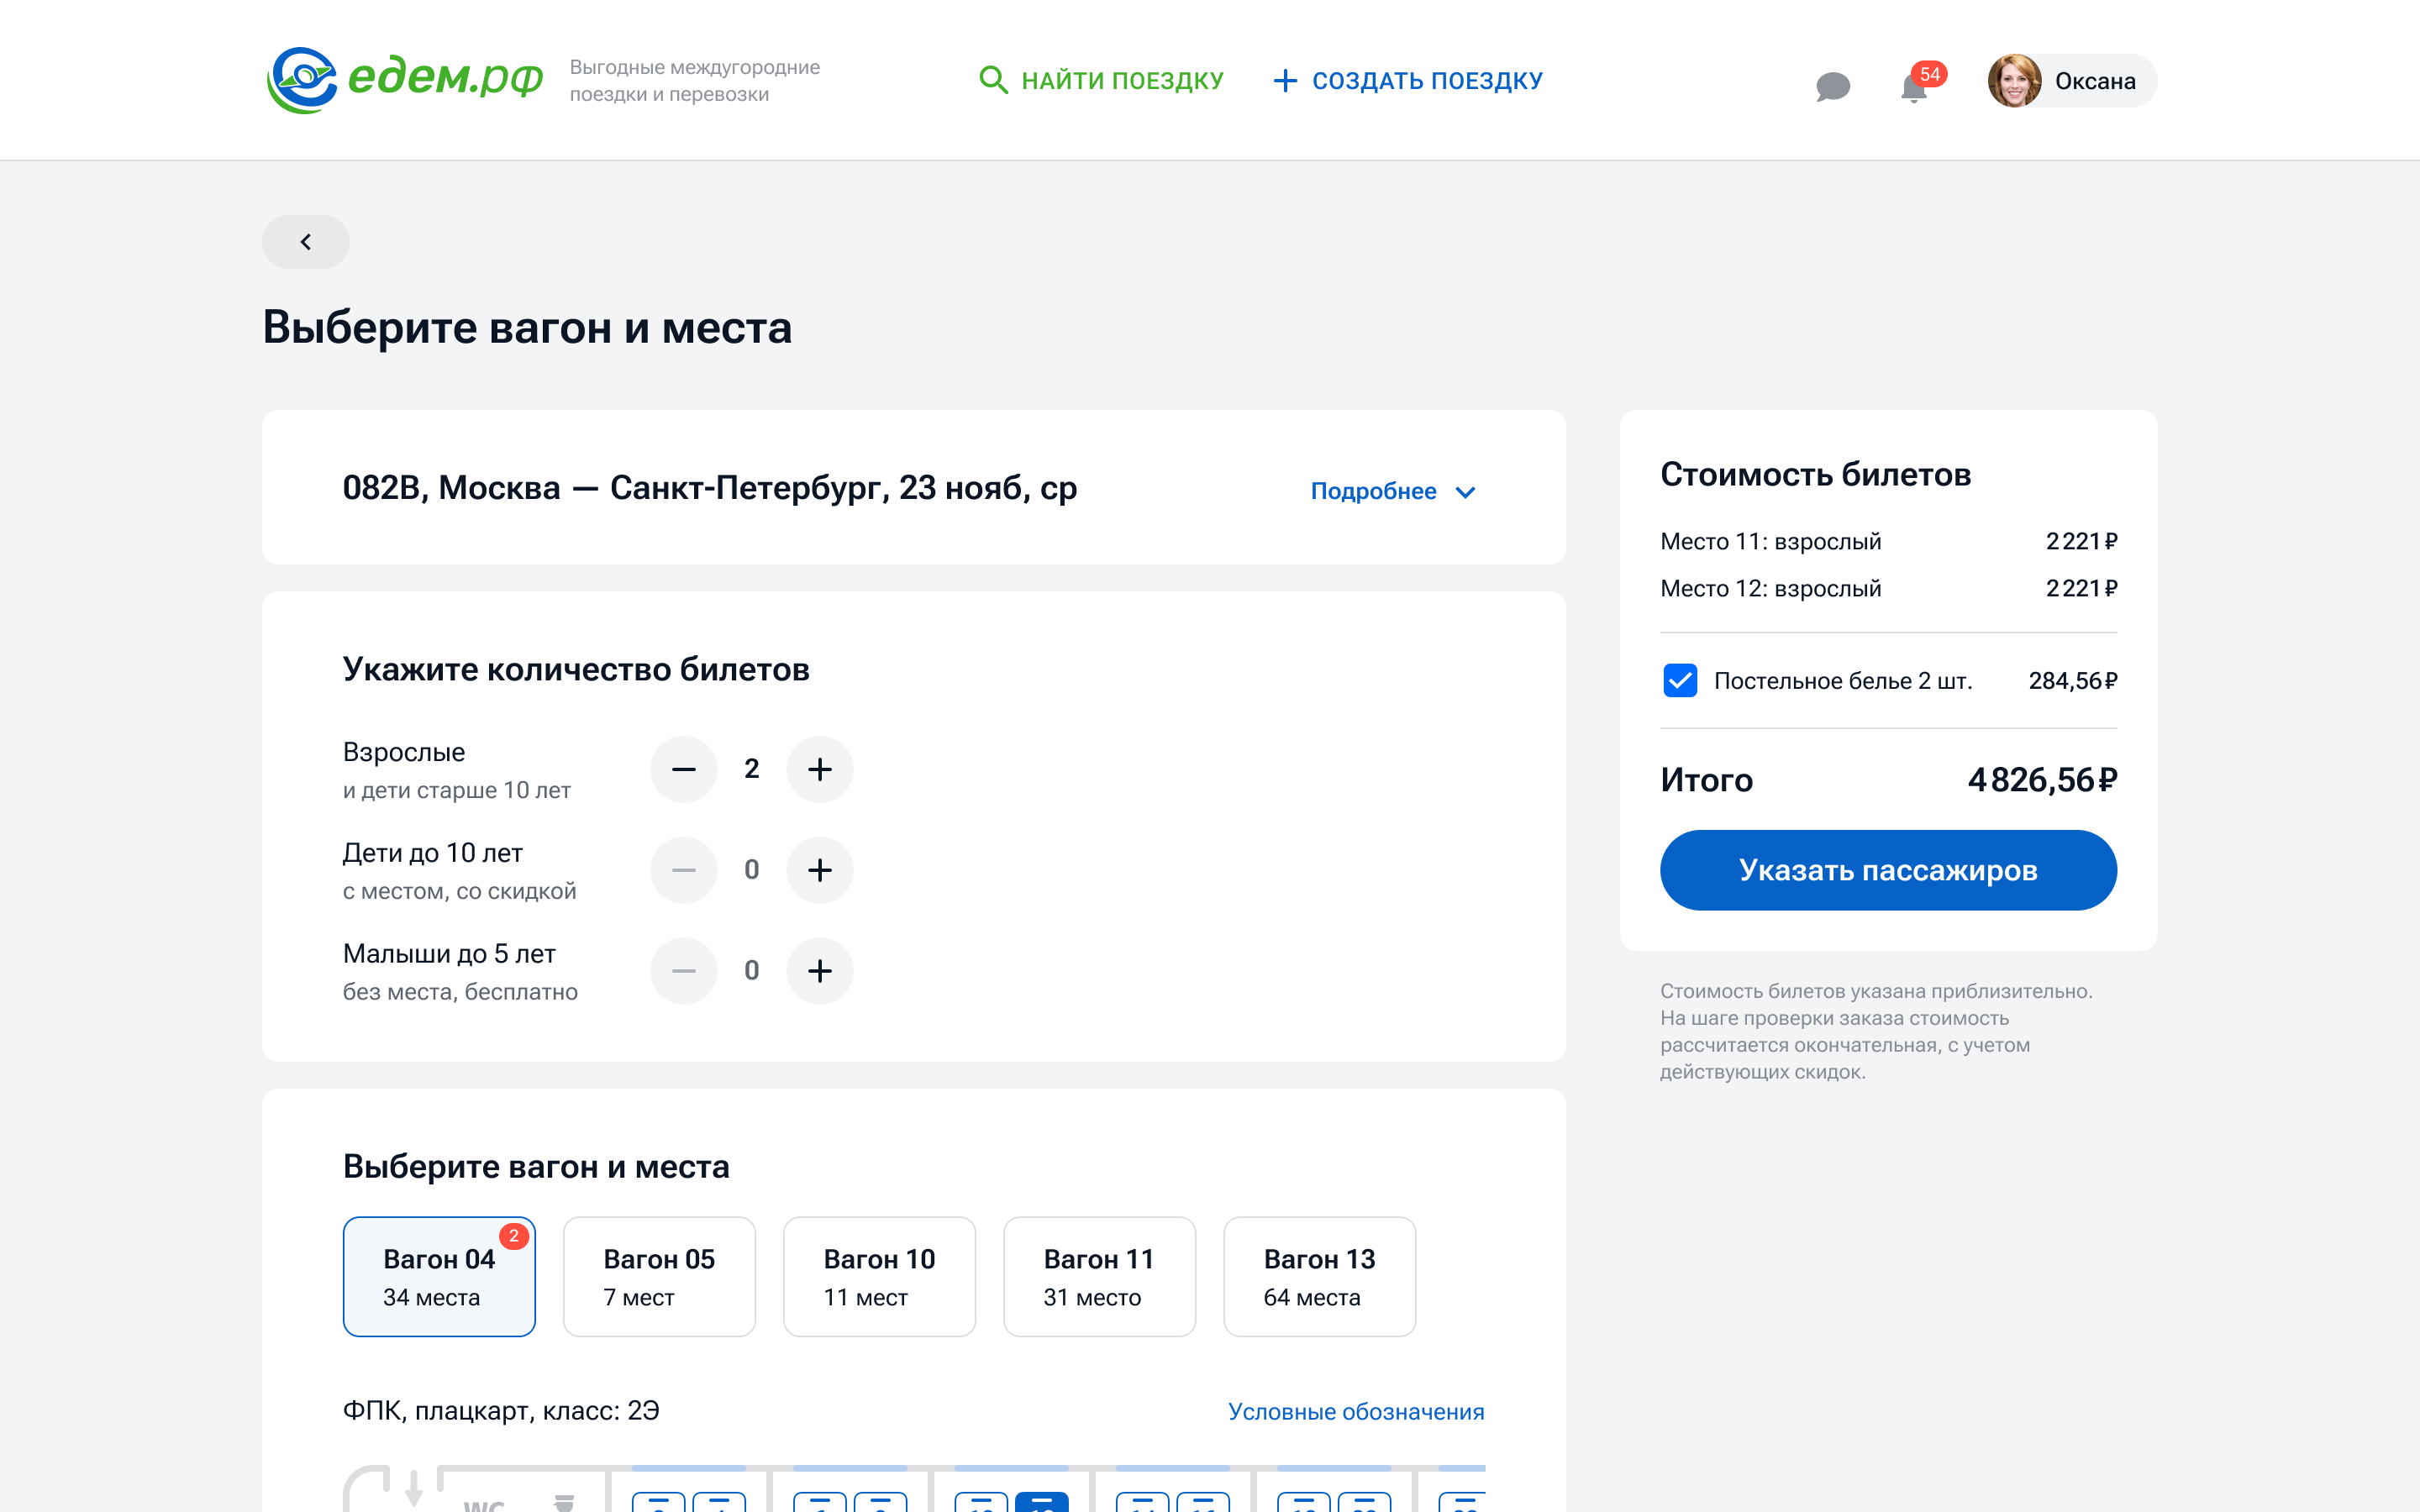This screenshot has width=2420, height=1512.
Task: Decrease adults ticket count with minus
Action: coord(684,769)
